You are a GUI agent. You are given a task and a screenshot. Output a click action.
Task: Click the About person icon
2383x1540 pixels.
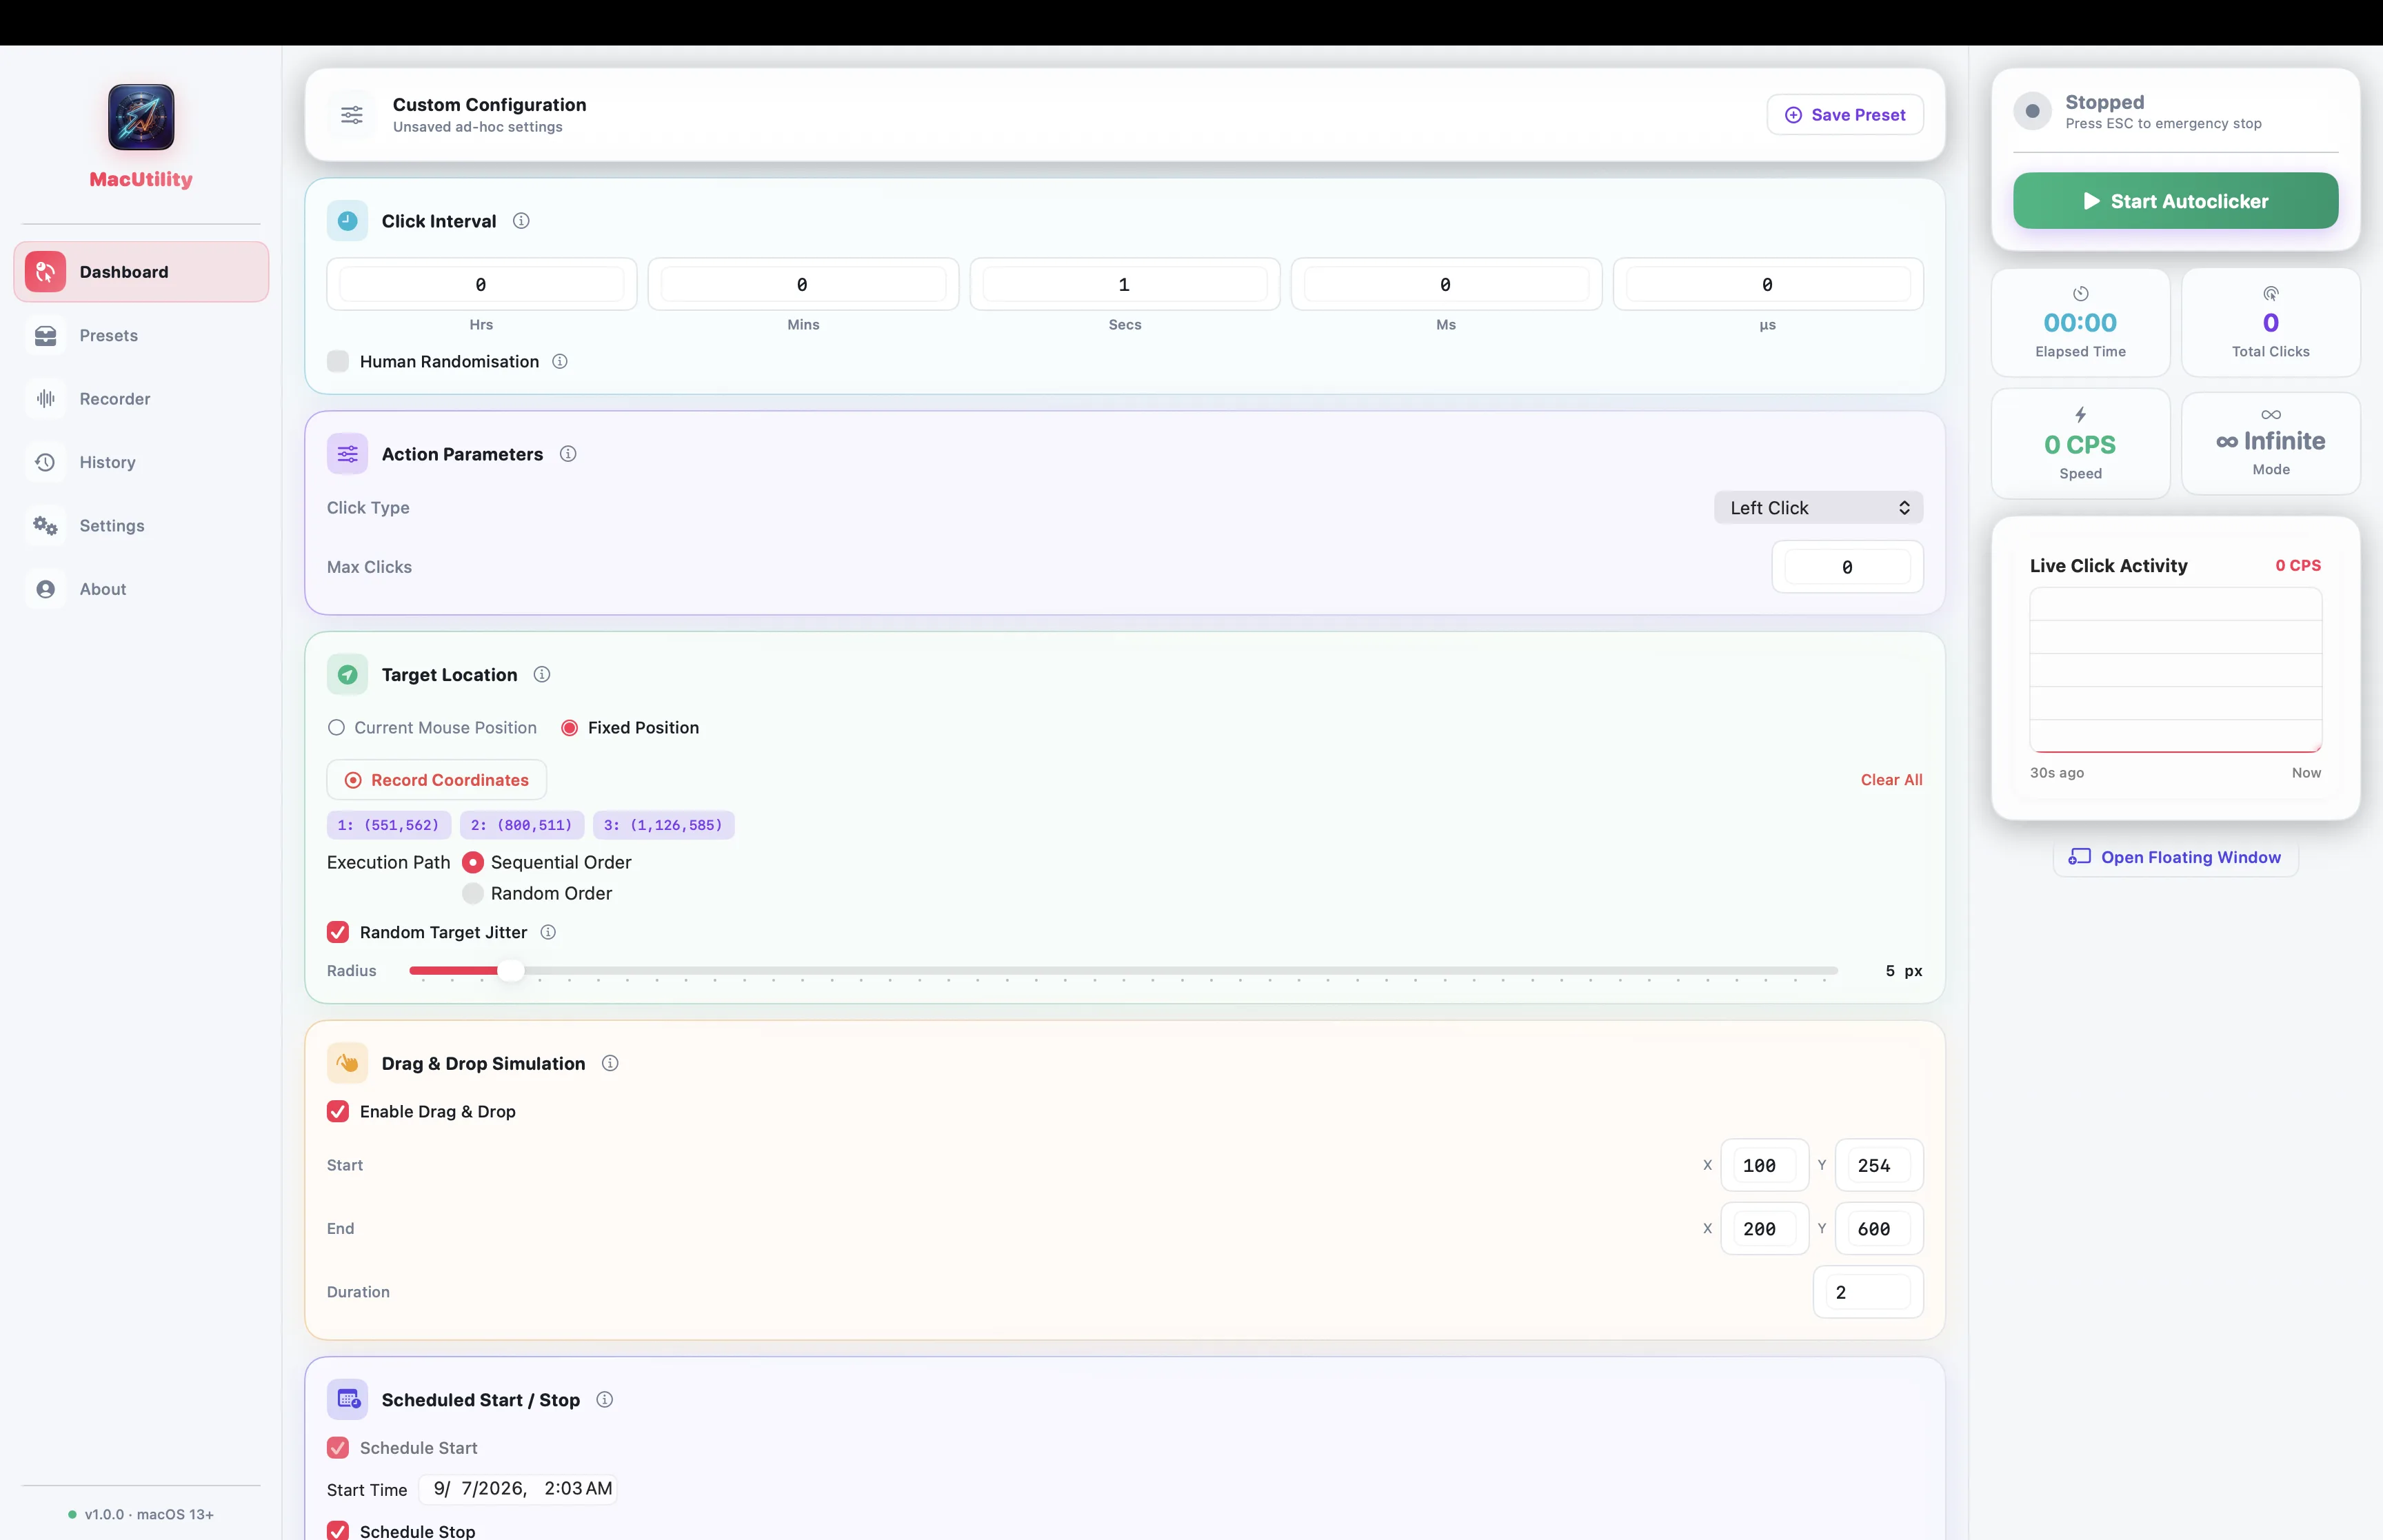tap(46, 589)
